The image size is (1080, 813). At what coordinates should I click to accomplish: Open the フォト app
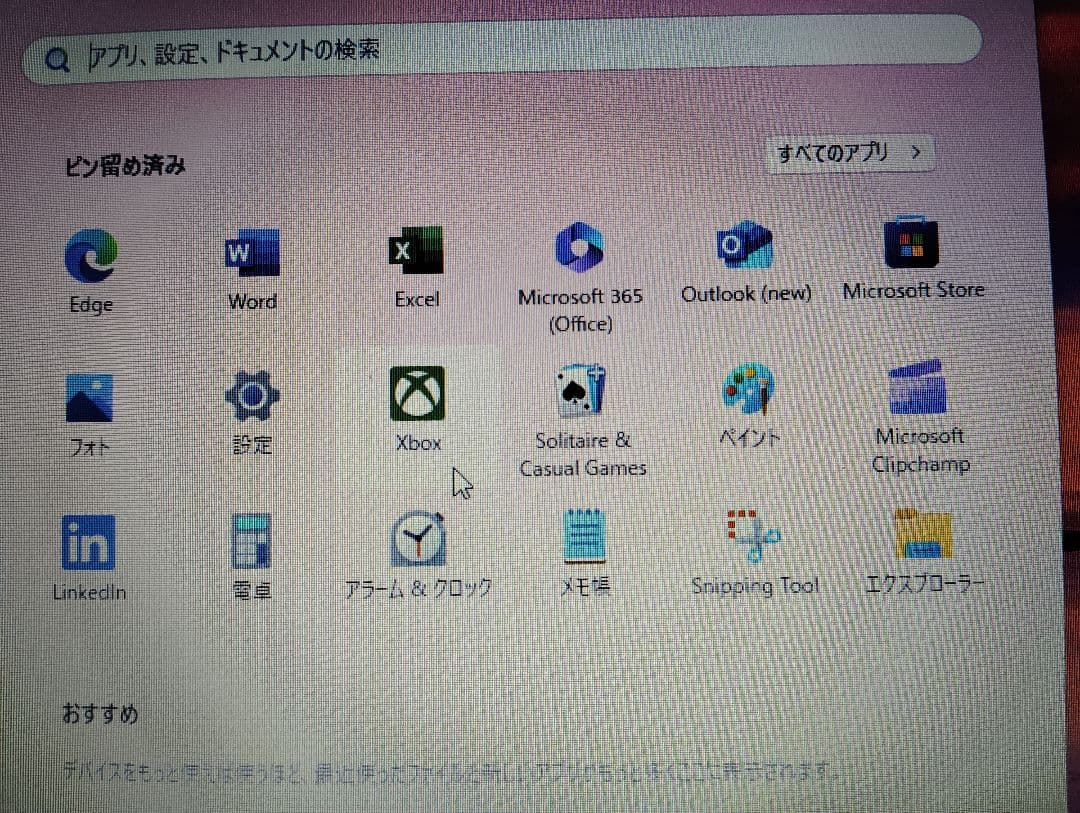88,394
